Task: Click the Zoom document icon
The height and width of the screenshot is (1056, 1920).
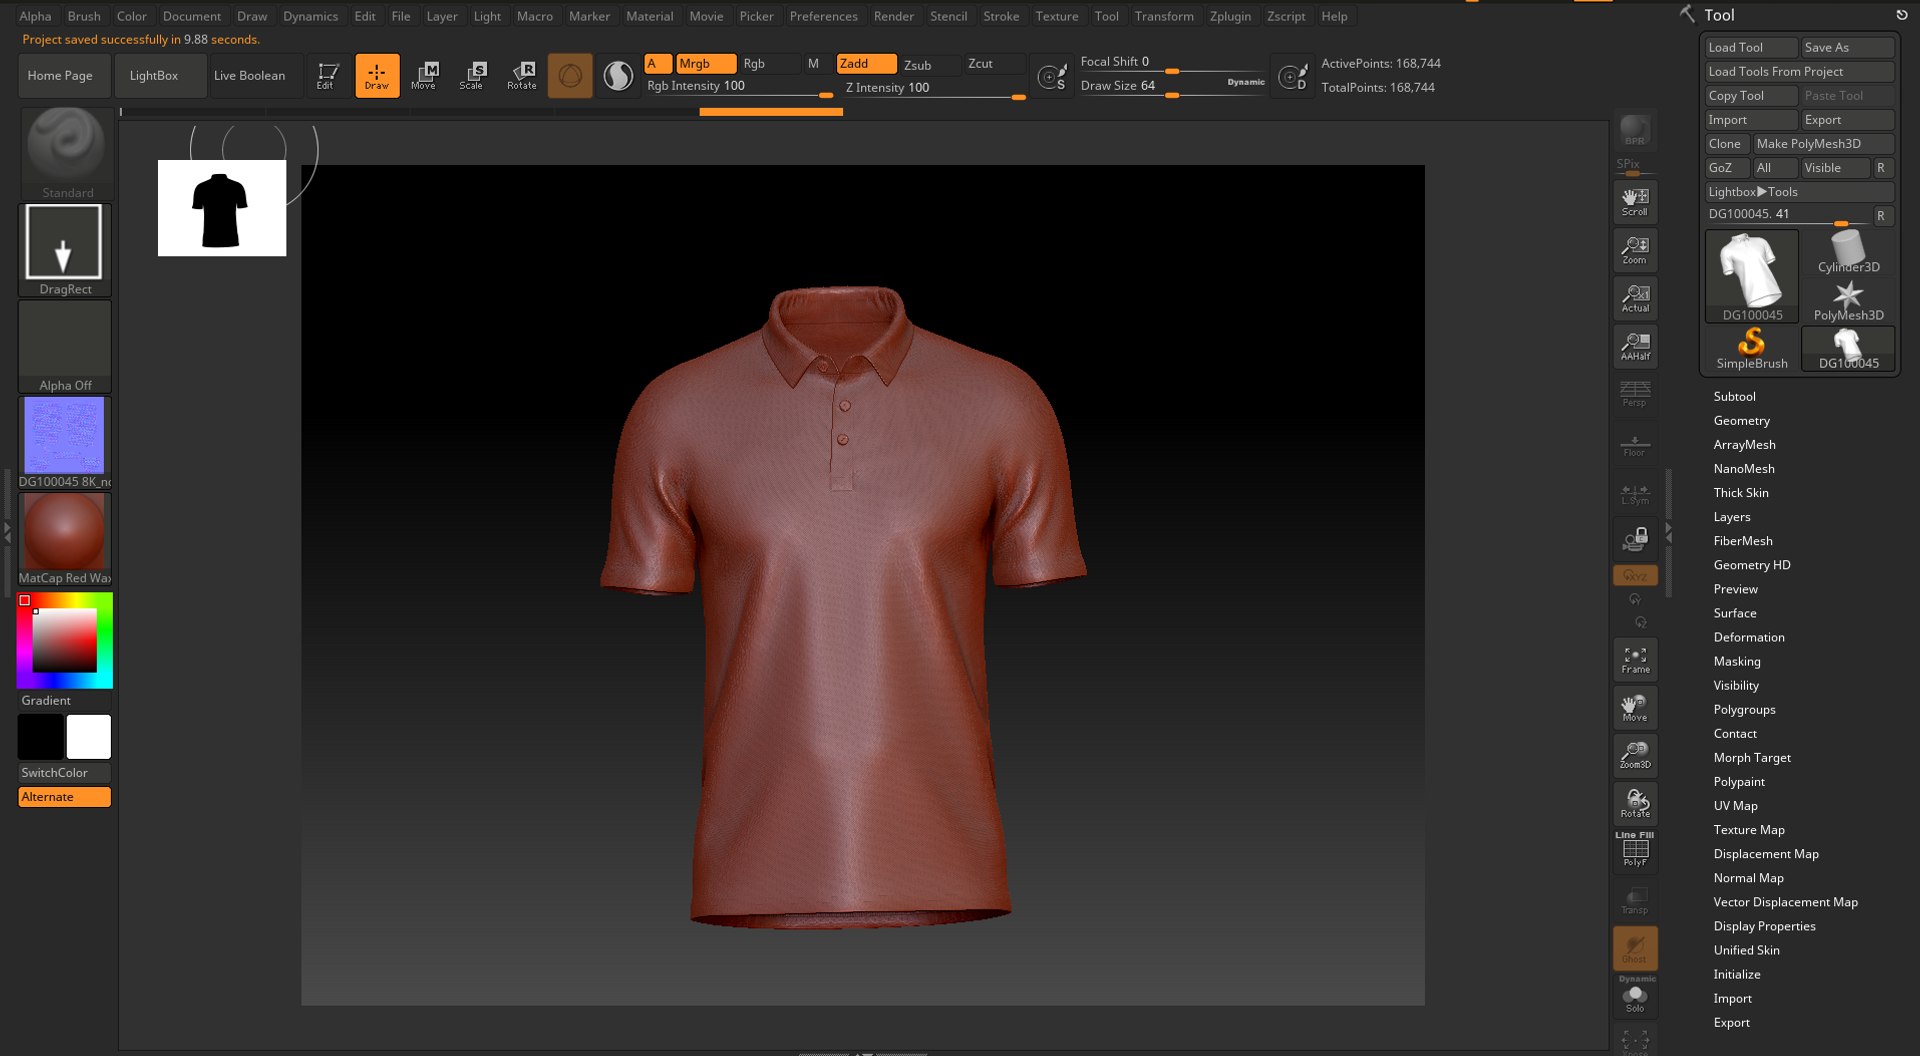Action: 1635,250
